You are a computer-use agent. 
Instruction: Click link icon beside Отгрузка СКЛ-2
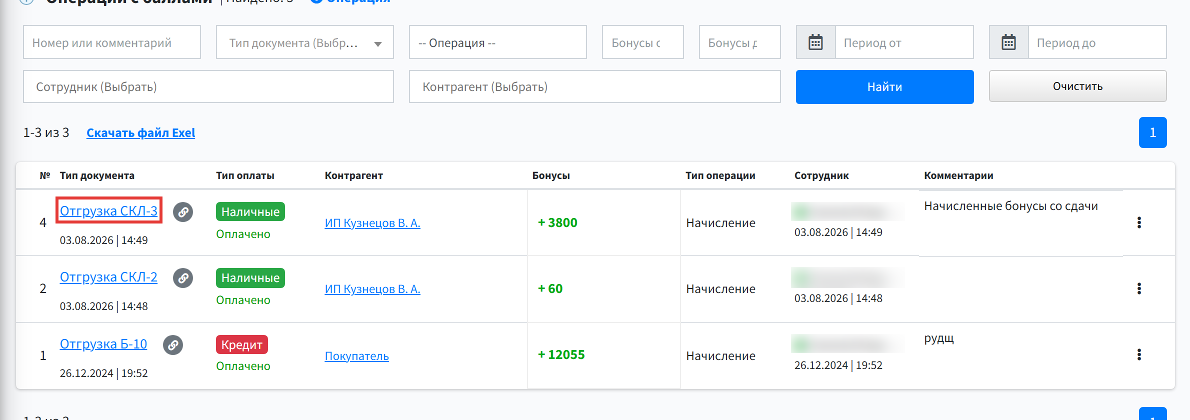coord(183,279)
